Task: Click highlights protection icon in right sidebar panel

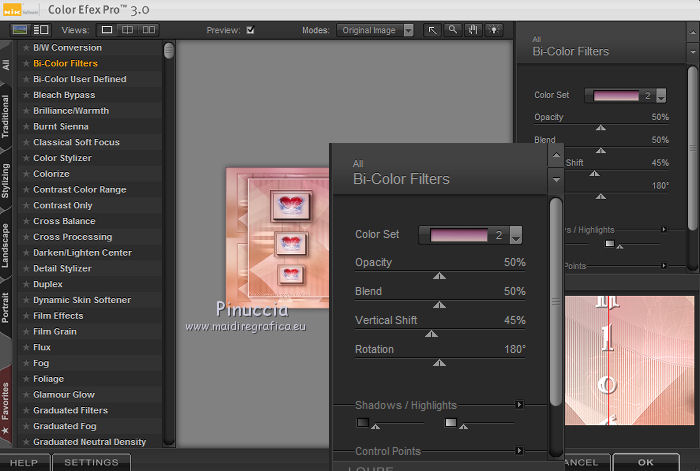Action: pos(609,244)
